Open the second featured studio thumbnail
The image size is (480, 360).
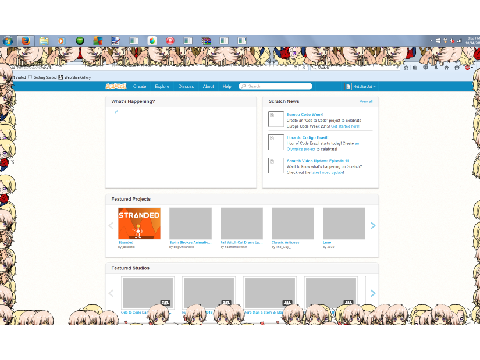point(209,293)
